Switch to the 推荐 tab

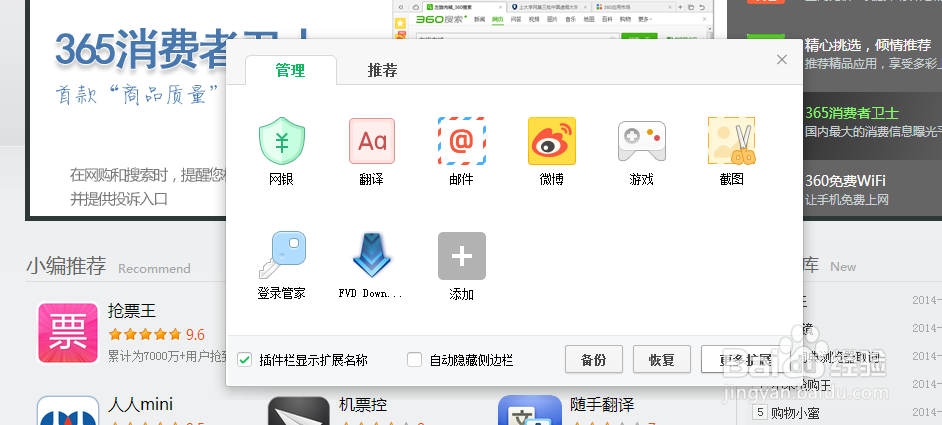[x=382, y=70]
